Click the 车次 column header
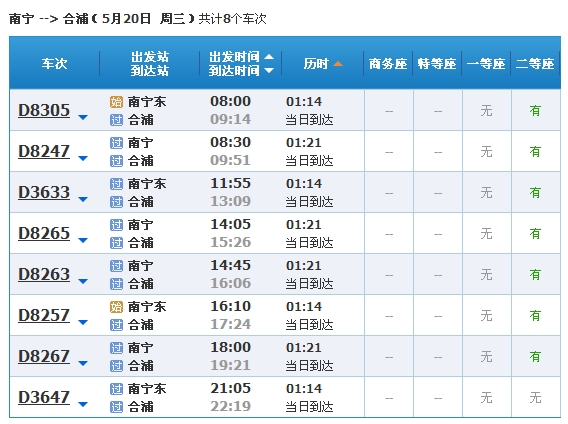Image resolution: width=568 pixels, height=424 pixels. [x=54, y=64]
